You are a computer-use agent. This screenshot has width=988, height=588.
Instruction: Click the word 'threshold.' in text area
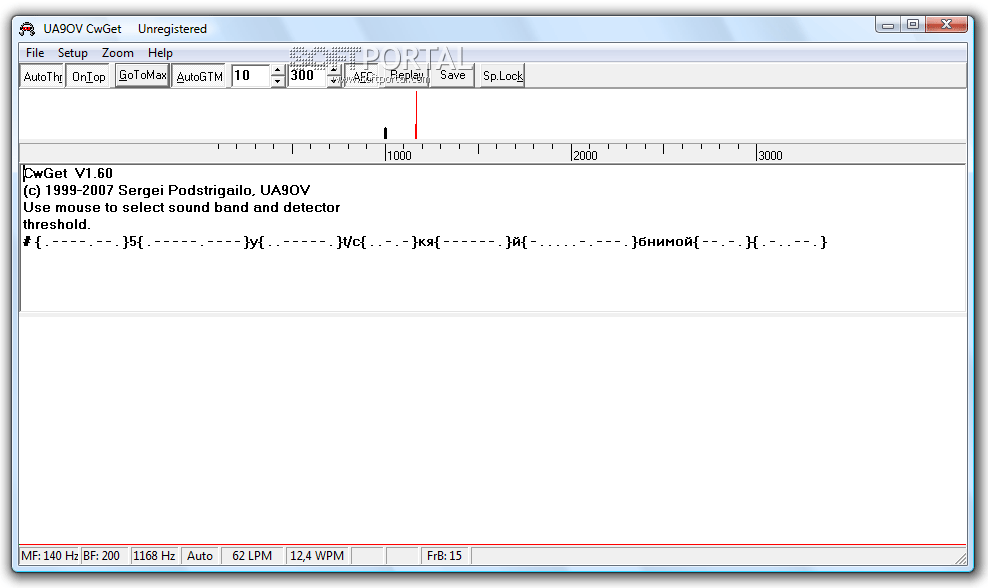click(x=57, y=224)
